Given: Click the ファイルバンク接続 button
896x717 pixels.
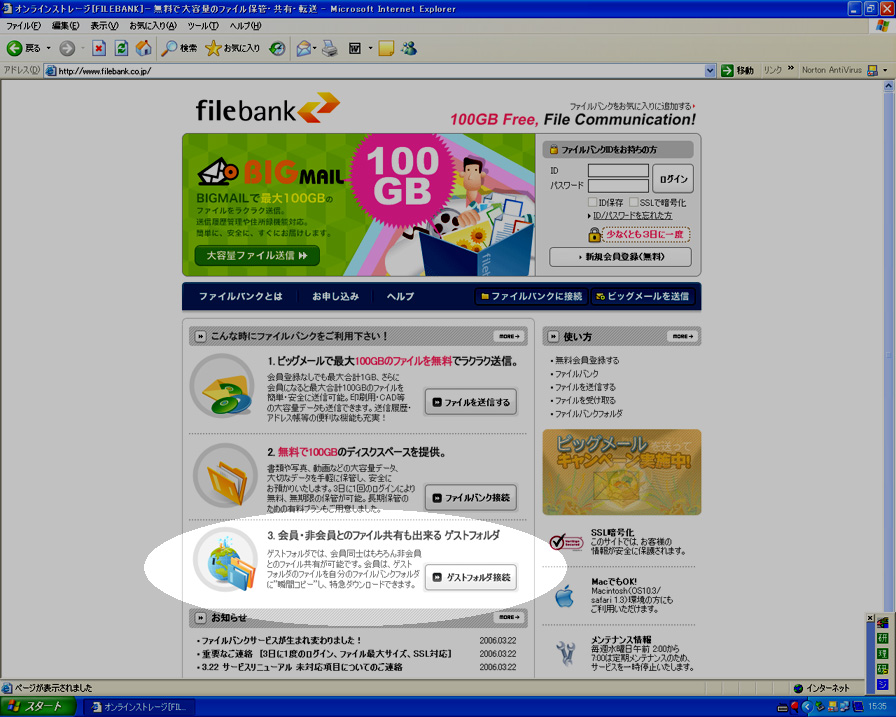Looking at the screenshot, I should coord(471,498).
